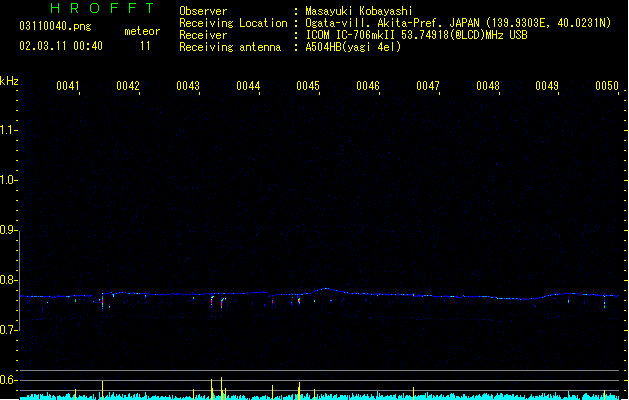Image resolution: width=629 pixels, height=400 pixels.
Task: Select the 0045 time marker
Action: click(x=308, y=86)
